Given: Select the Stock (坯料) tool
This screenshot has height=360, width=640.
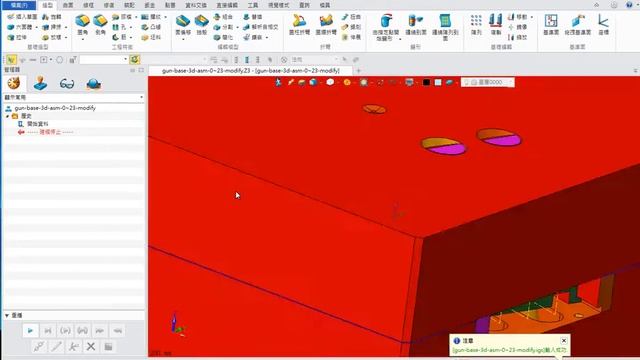Looking at the screenshot, I should pyautogui.click(x=151, y=37).
